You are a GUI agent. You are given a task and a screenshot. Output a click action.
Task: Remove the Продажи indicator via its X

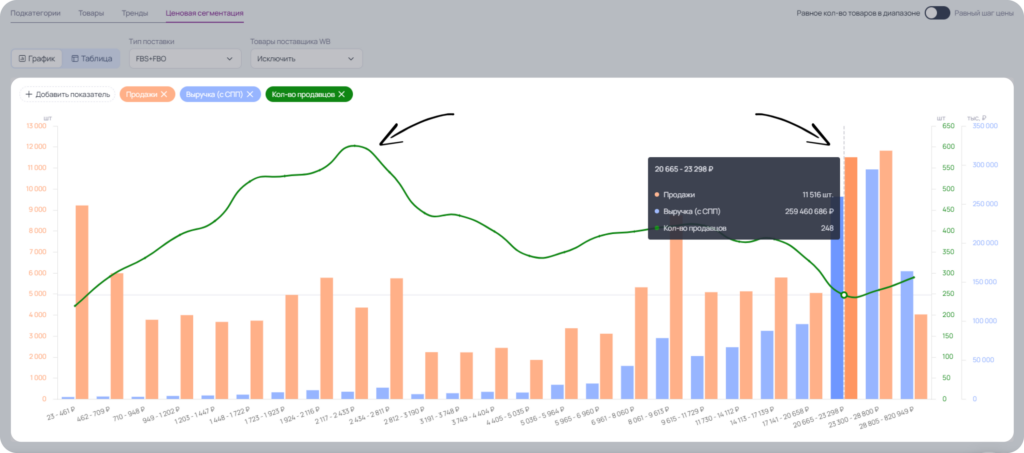pyautogui.click(x=164, y=95)
